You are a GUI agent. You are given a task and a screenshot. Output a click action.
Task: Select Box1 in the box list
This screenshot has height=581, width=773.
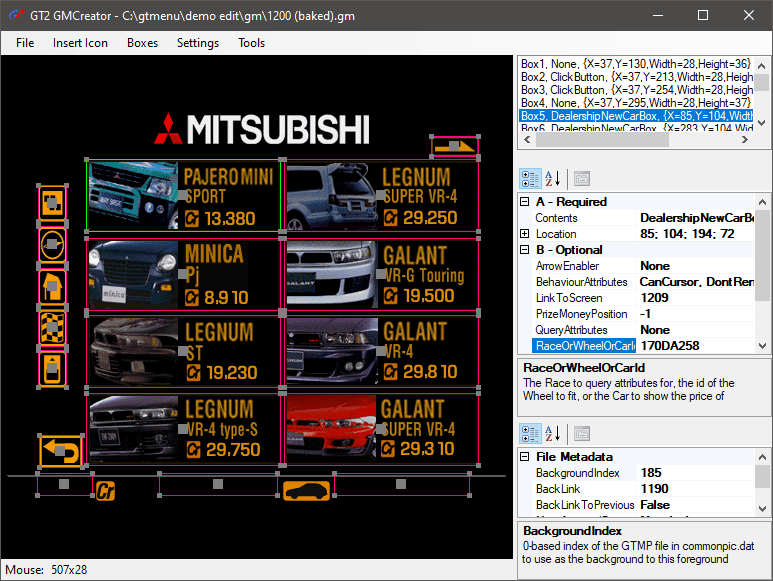coord(636,64)
